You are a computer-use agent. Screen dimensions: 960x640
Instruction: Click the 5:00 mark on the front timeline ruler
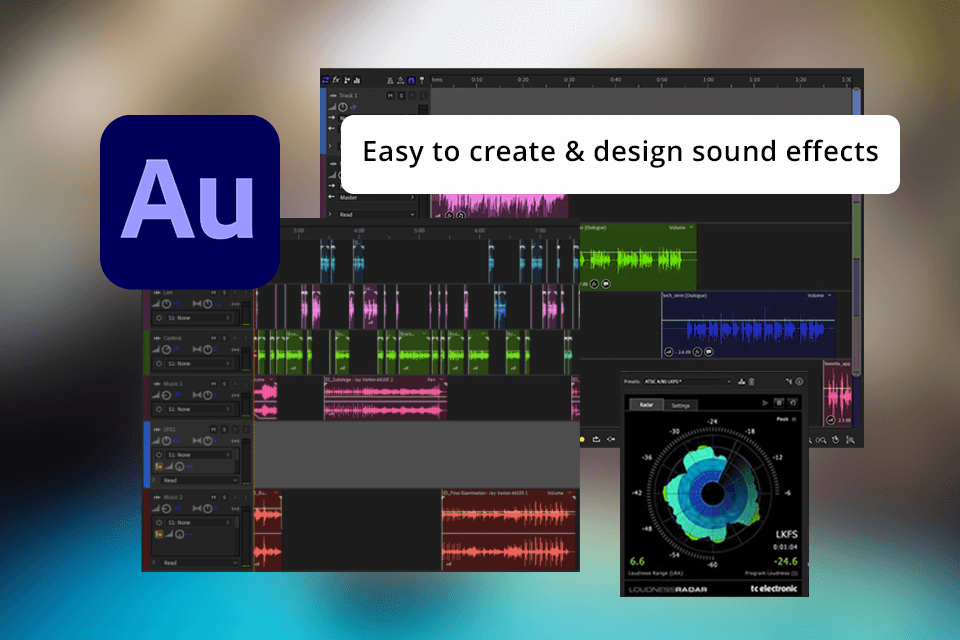(x=419, y=231)
